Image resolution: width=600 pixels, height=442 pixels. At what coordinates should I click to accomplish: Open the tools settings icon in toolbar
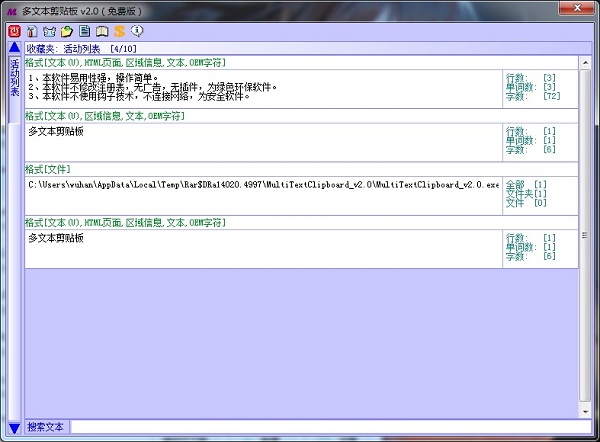[x=32, y=31]
